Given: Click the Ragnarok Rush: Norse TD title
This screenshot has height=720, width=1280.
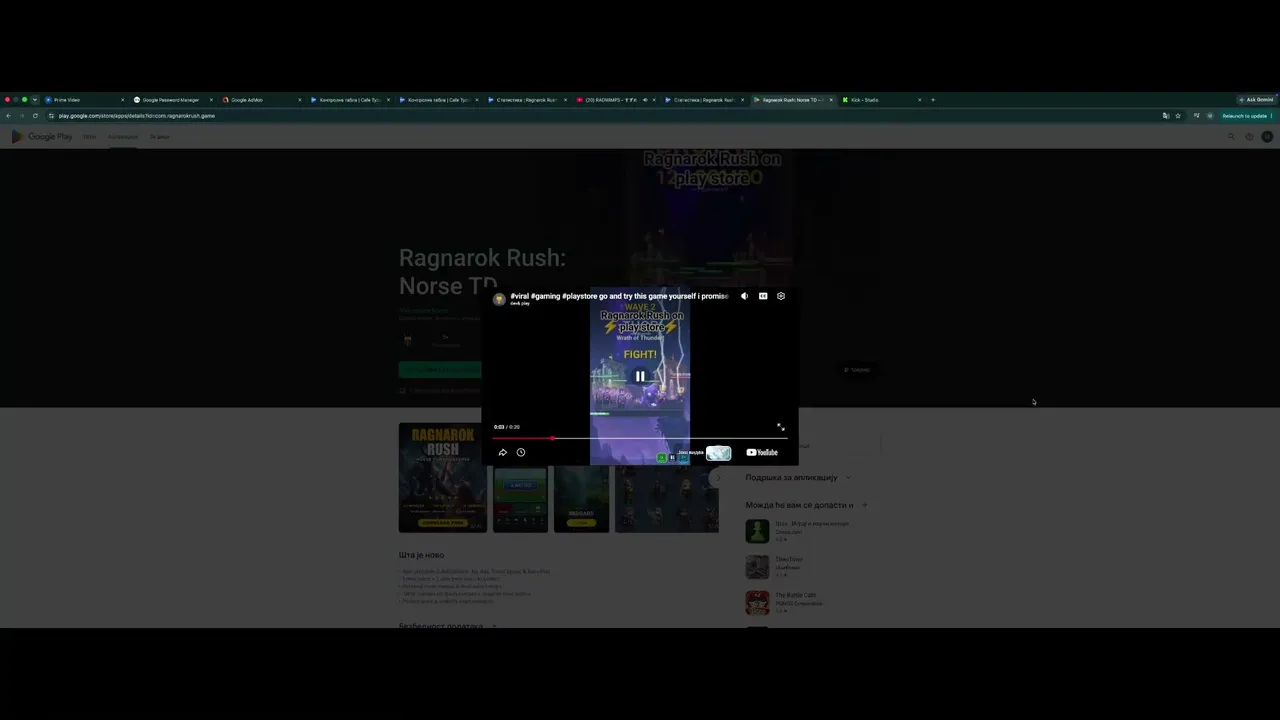Looking at the screenshot, I should click(482, 272).
